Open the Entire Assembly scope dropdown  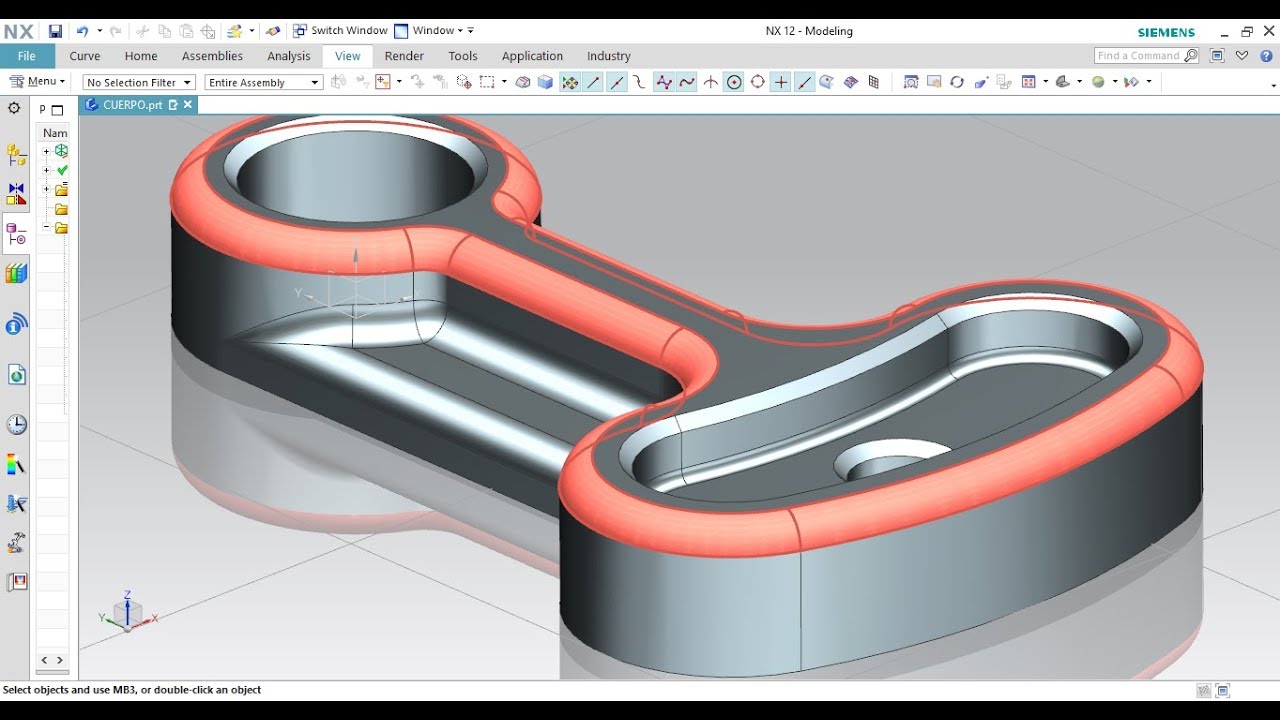[264, 82]
